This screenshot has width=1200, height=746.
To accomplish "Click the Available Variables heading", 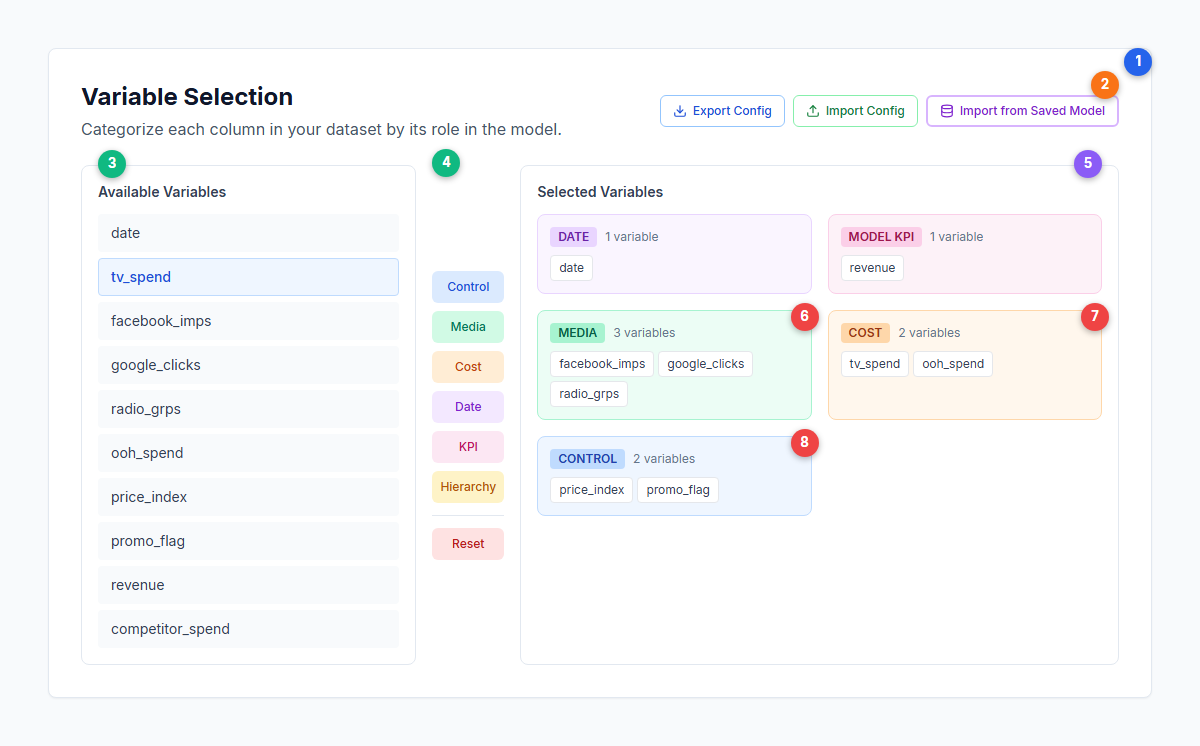I will coord(162,192).
